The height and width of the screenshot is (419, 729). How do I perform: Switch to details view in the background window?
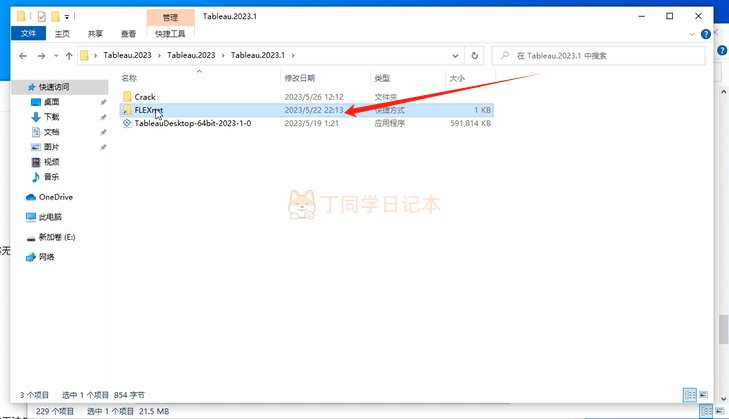click(x=706, y=411)
